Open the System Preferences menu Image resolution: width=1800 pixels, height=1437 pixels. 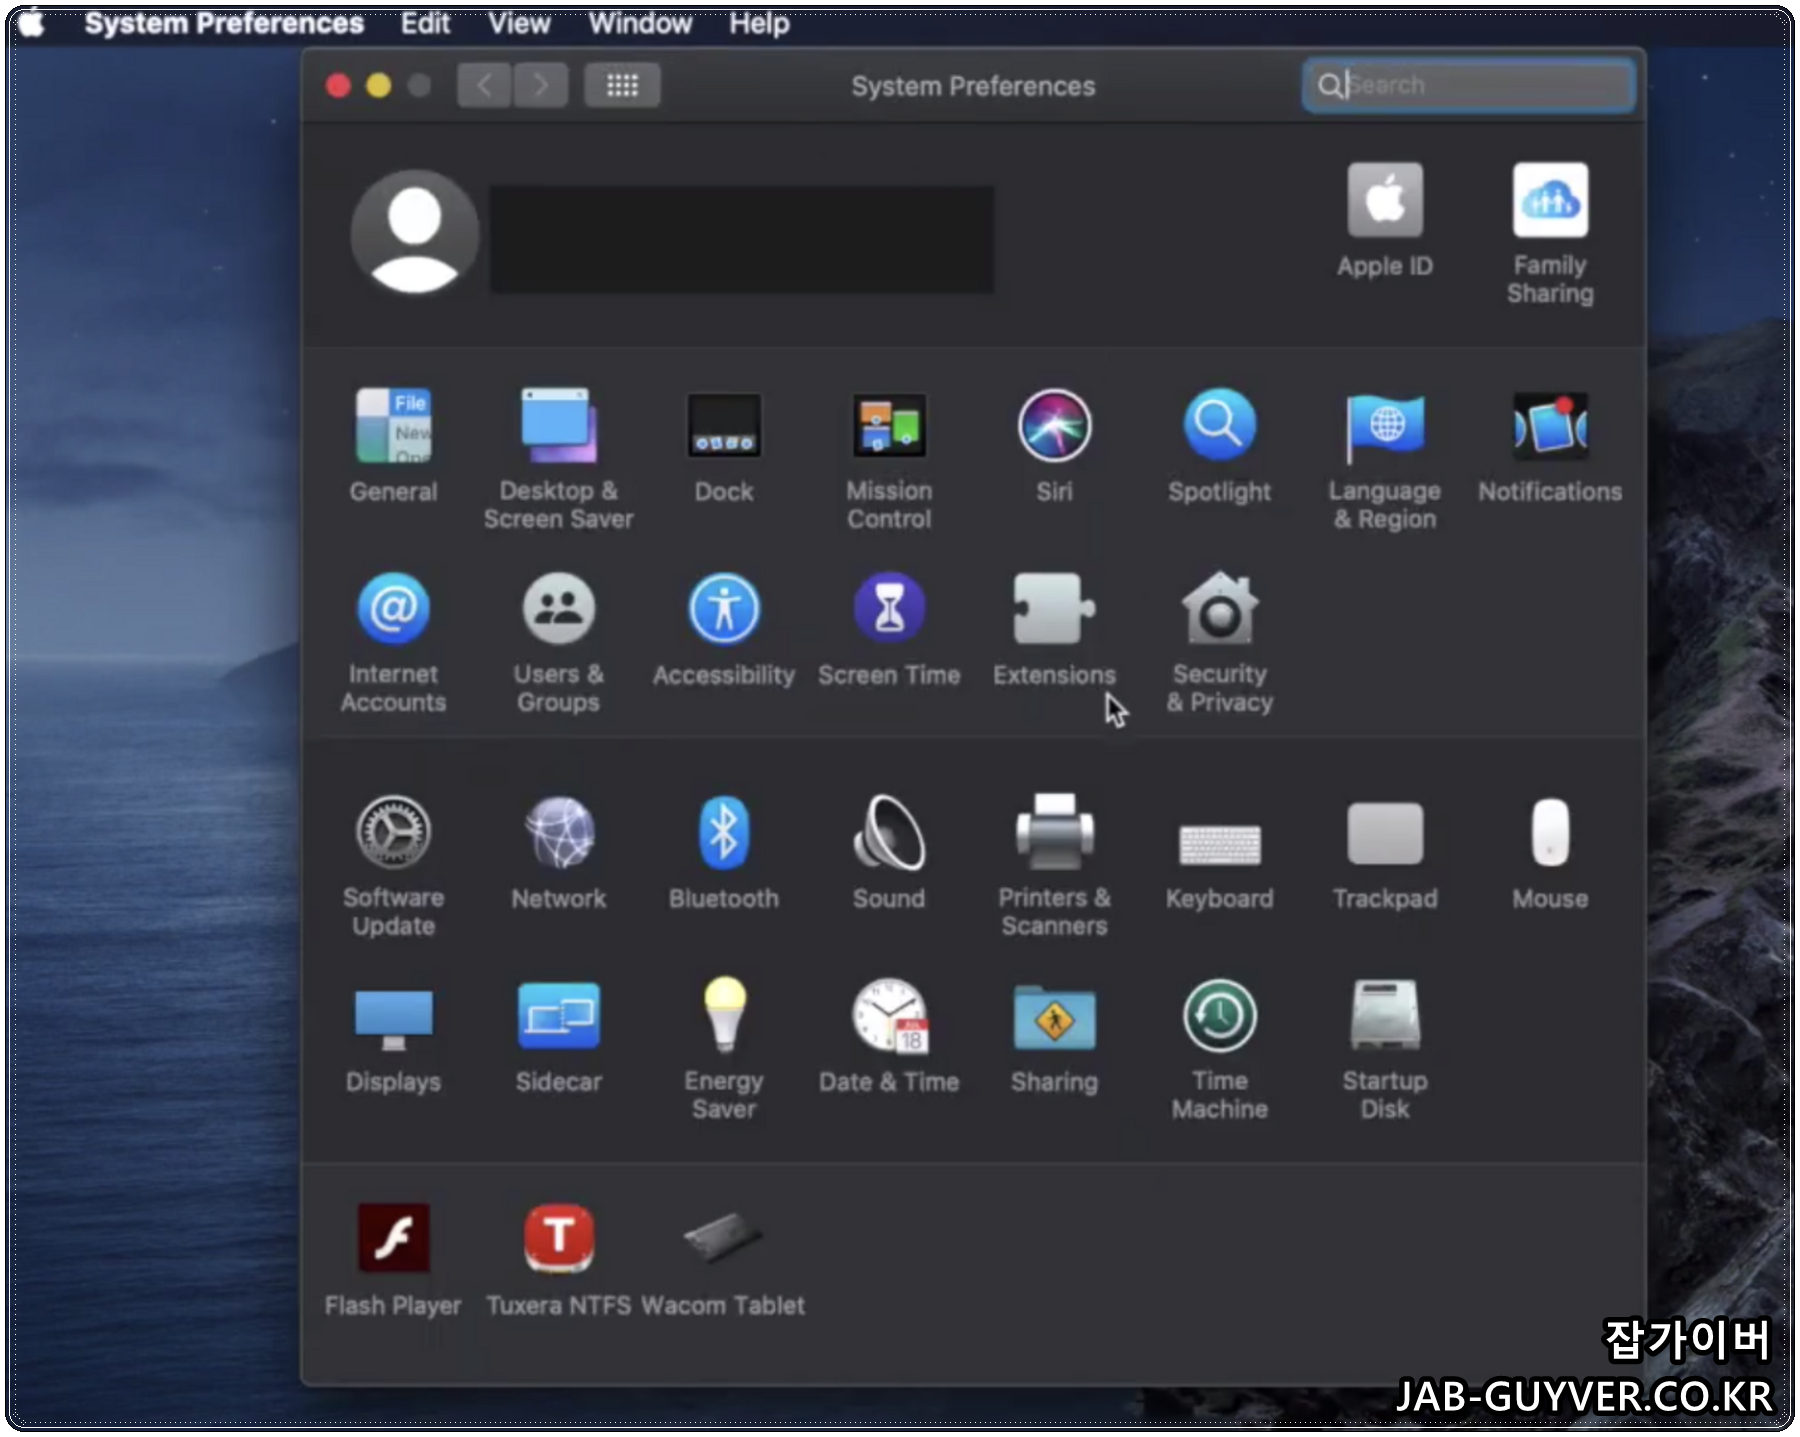click(224, 23)
